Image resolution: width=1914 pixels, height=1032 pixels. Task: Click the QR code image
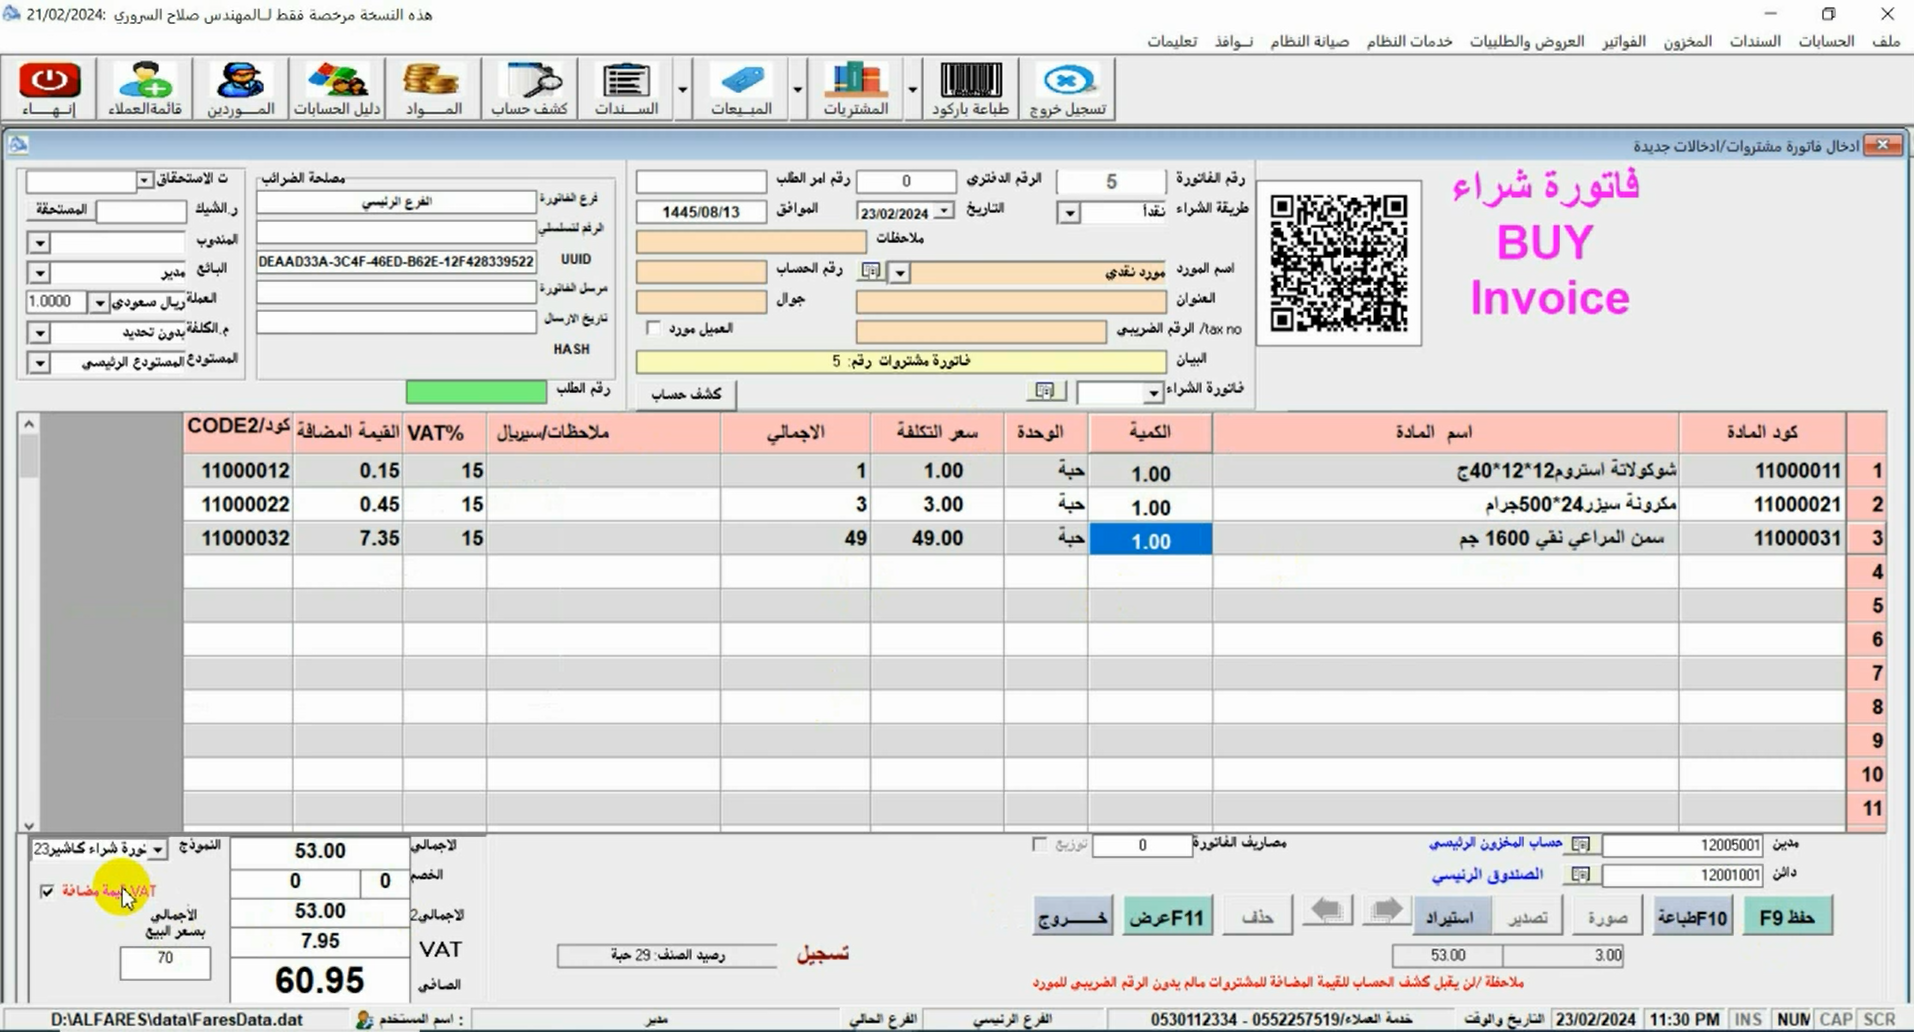[x=1338, y=263]
